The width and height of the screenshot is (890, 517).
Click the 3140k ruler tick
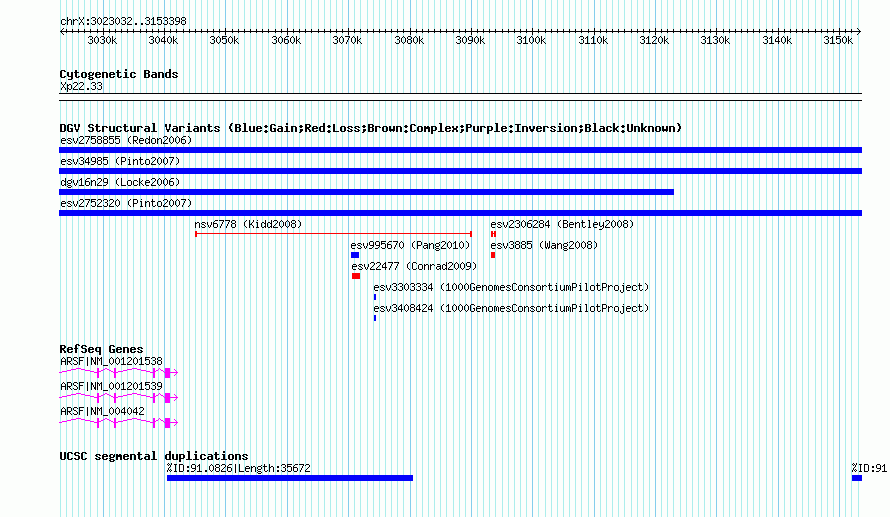[x=777, y=40]
